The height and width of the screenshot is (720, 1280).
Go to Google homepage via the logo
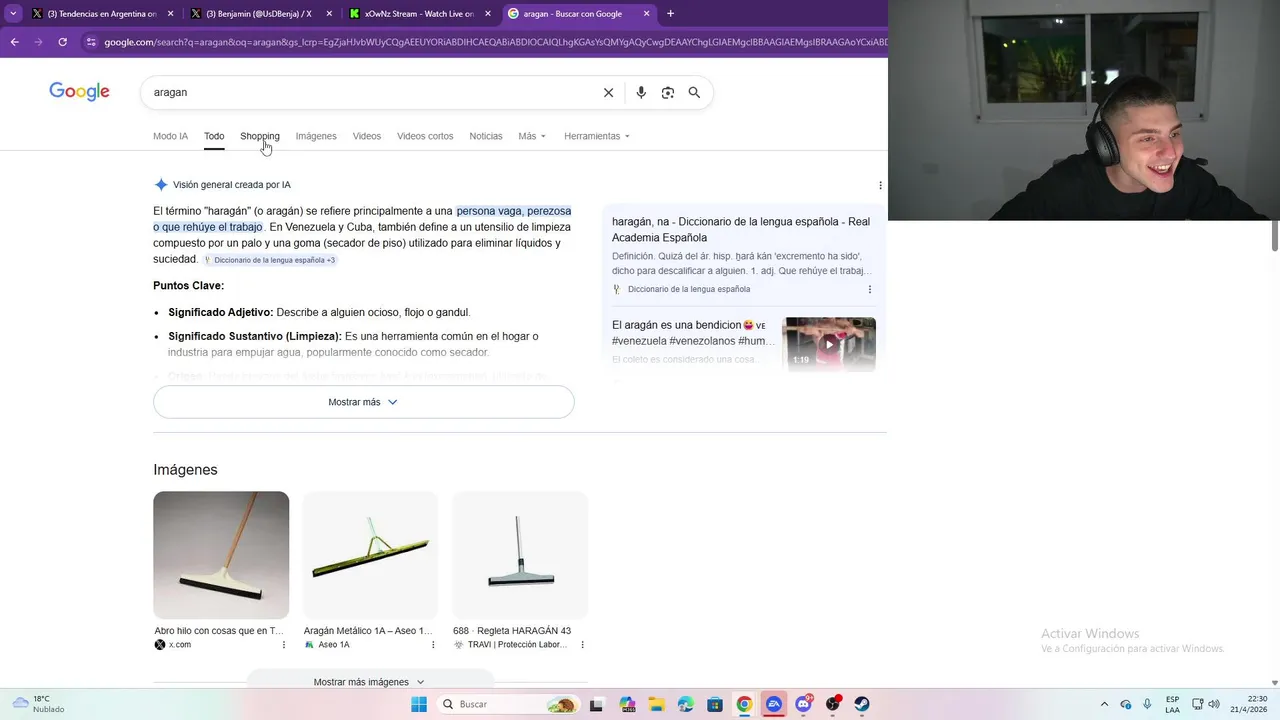79,92
